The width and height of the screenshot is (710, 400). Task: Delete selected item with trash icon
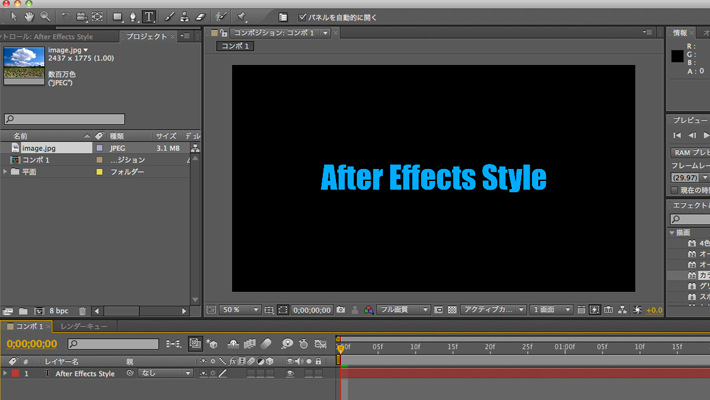(82, 311)
